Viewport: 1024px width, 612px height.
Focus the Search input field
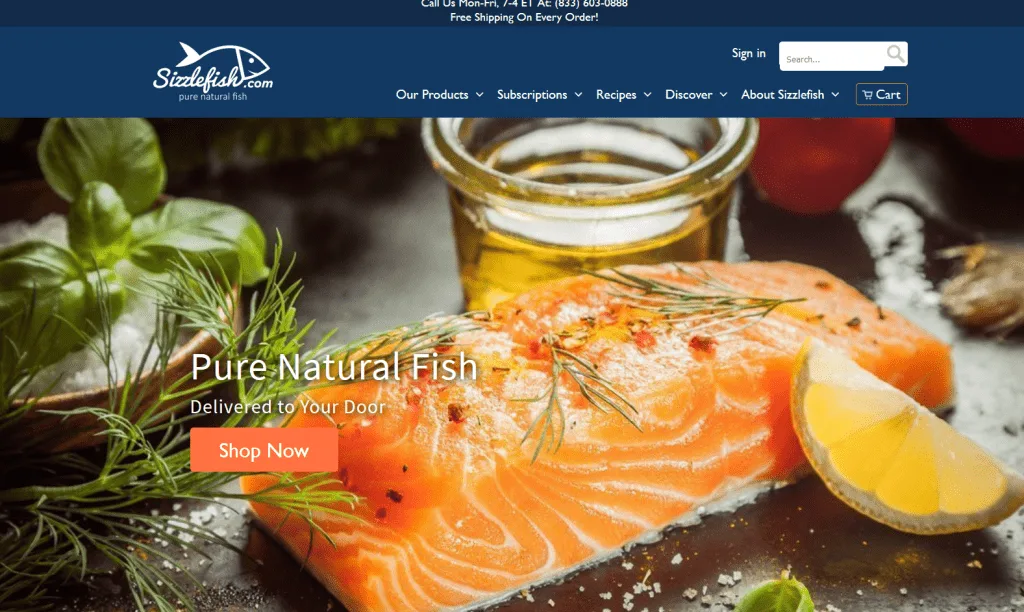coord(831,58)
